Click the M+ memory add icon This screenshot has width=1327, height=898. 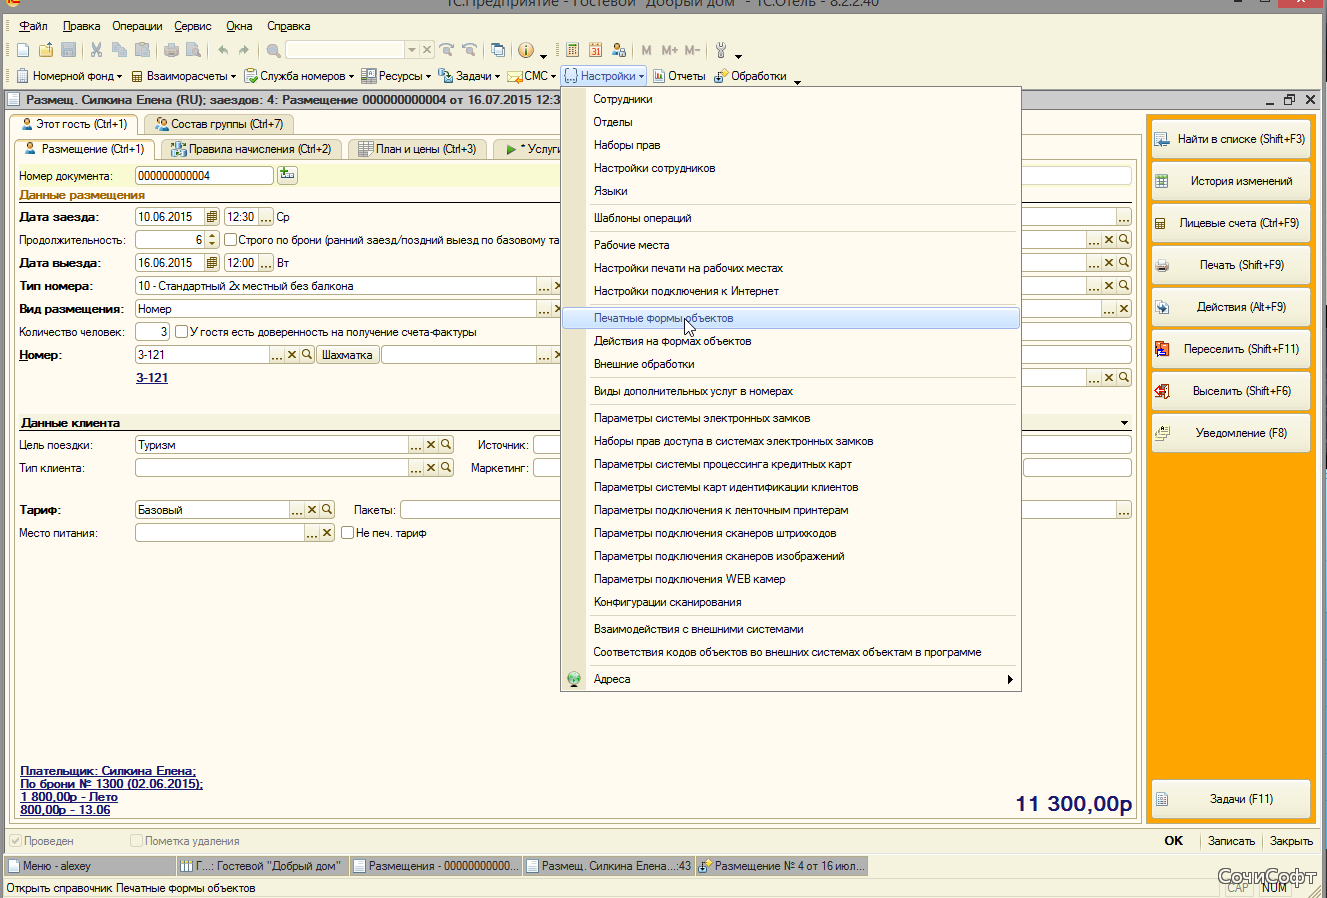(x=669, y=50)
